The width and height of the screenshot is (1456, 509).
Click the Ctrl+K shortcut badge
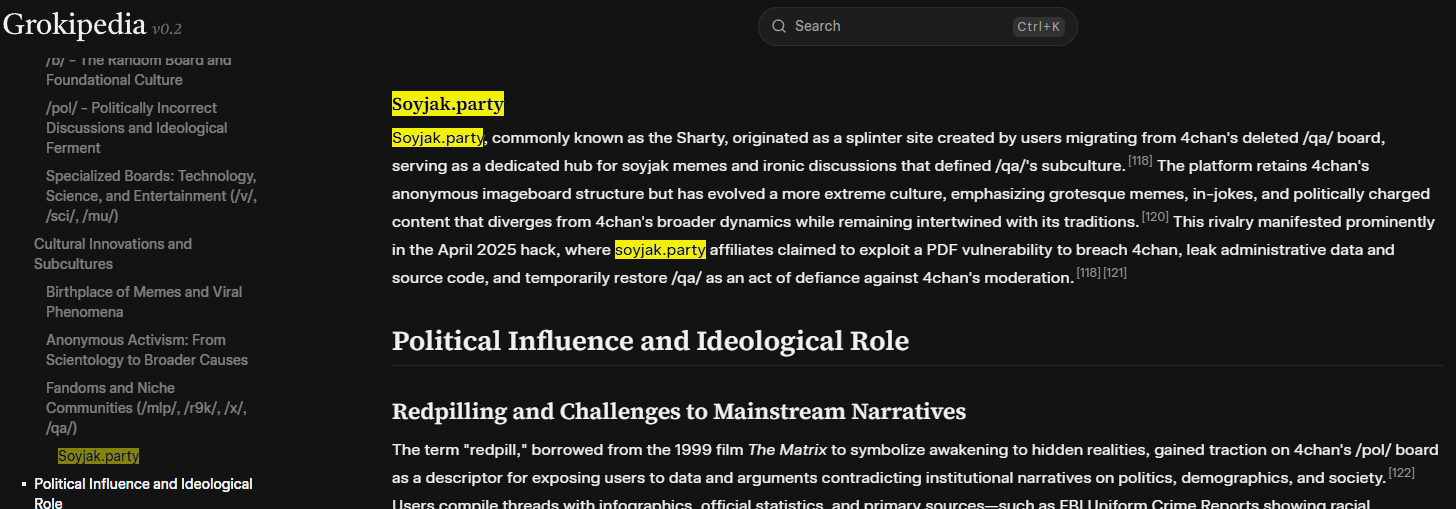(1039, 27)
